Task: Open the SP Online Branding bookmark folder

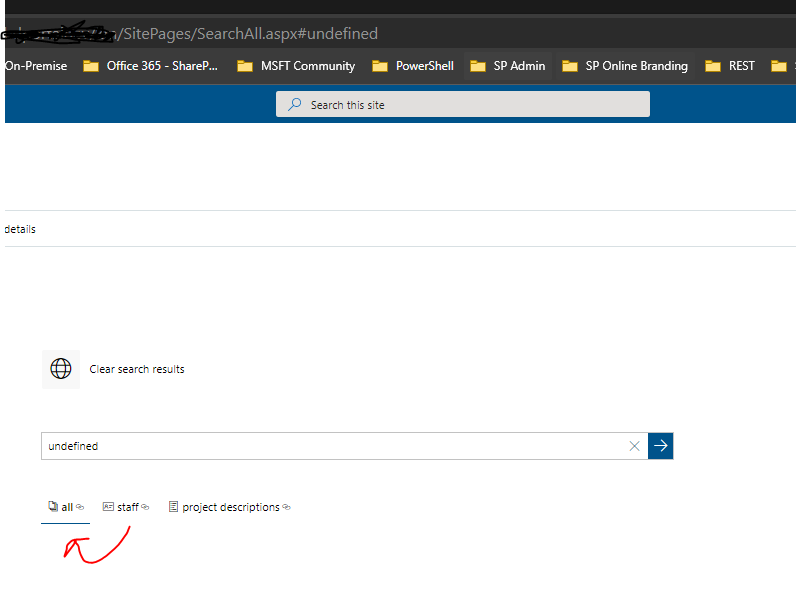Action: coord(625,66)
